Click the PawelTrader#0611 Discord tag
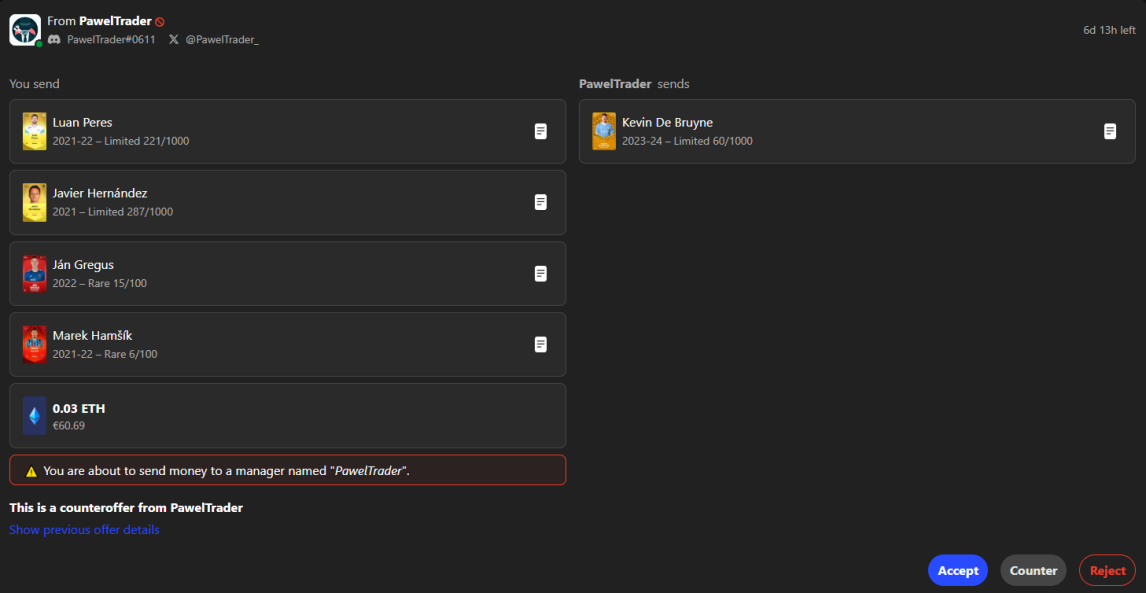Viewport: 1146px width, 593px height. (111, 39)
